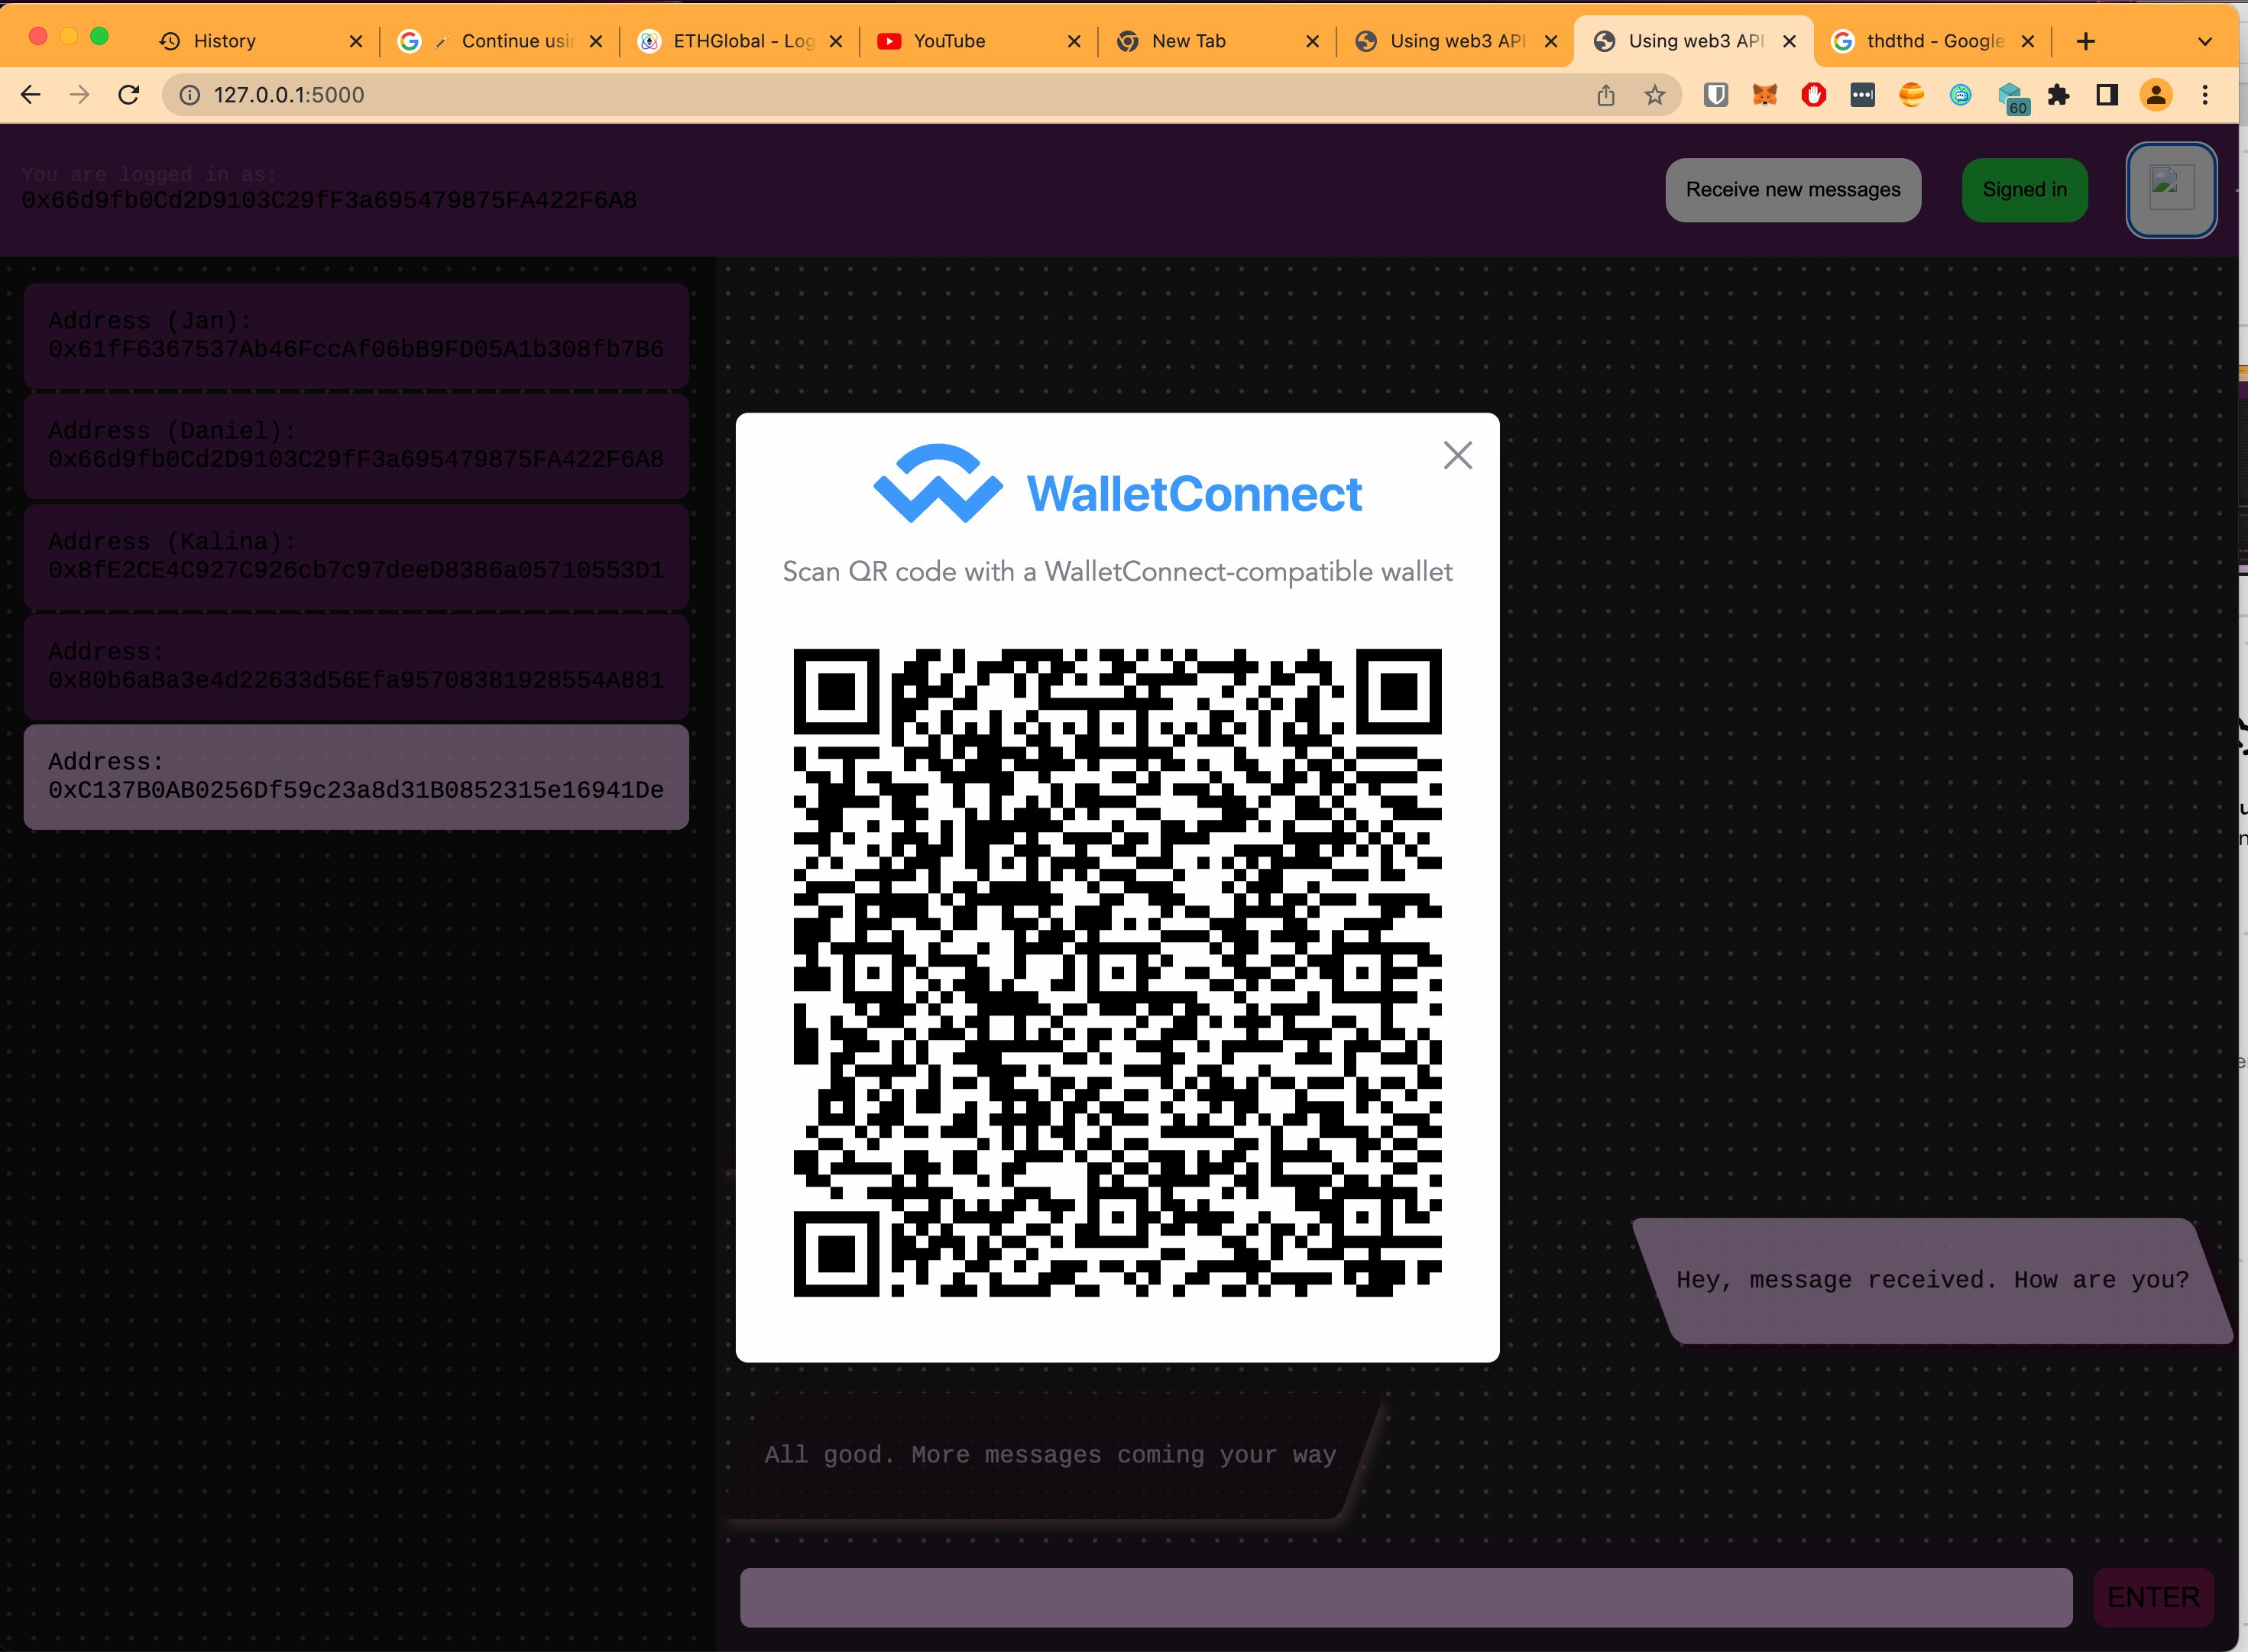Close the WalletConnect QR modal

1457,455
